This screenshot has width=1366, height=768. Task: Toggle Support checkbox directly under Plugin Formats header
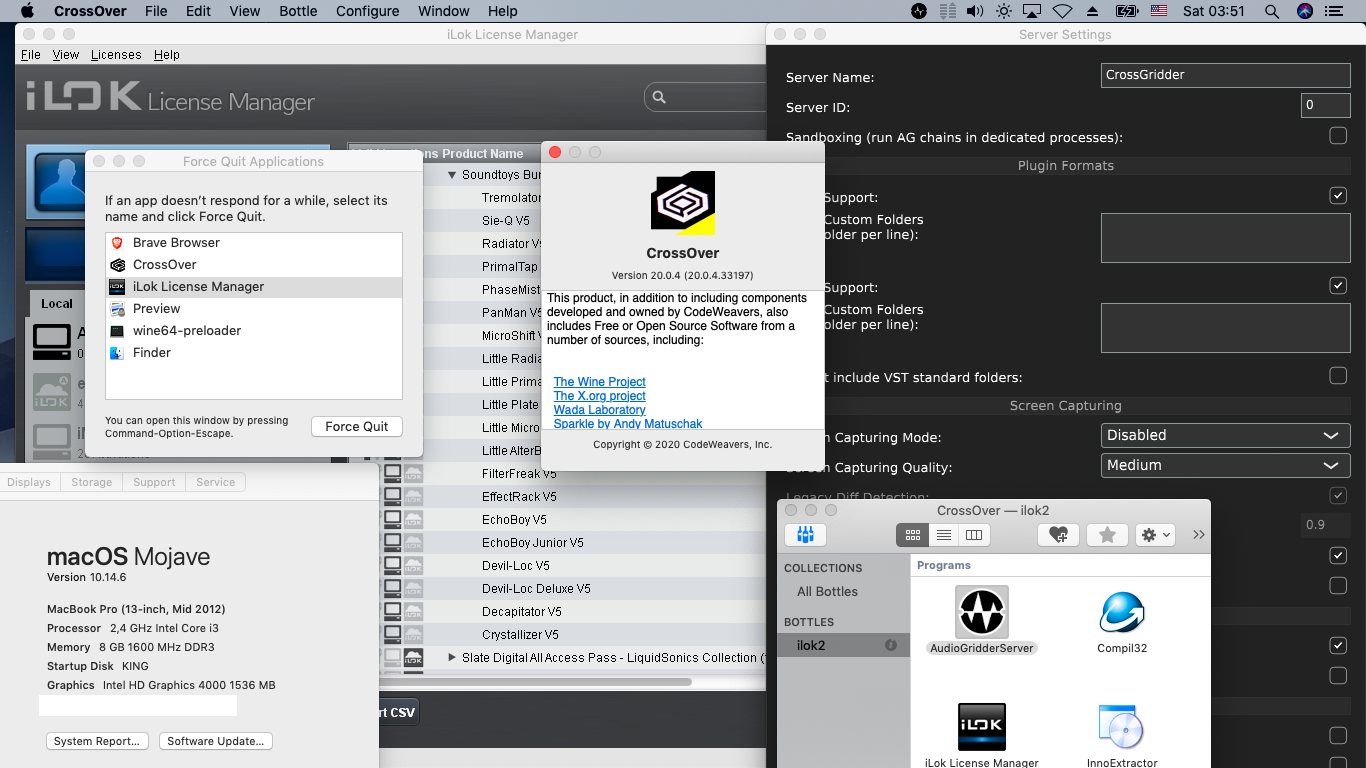pyautogui.click(x=1338, y=196)
